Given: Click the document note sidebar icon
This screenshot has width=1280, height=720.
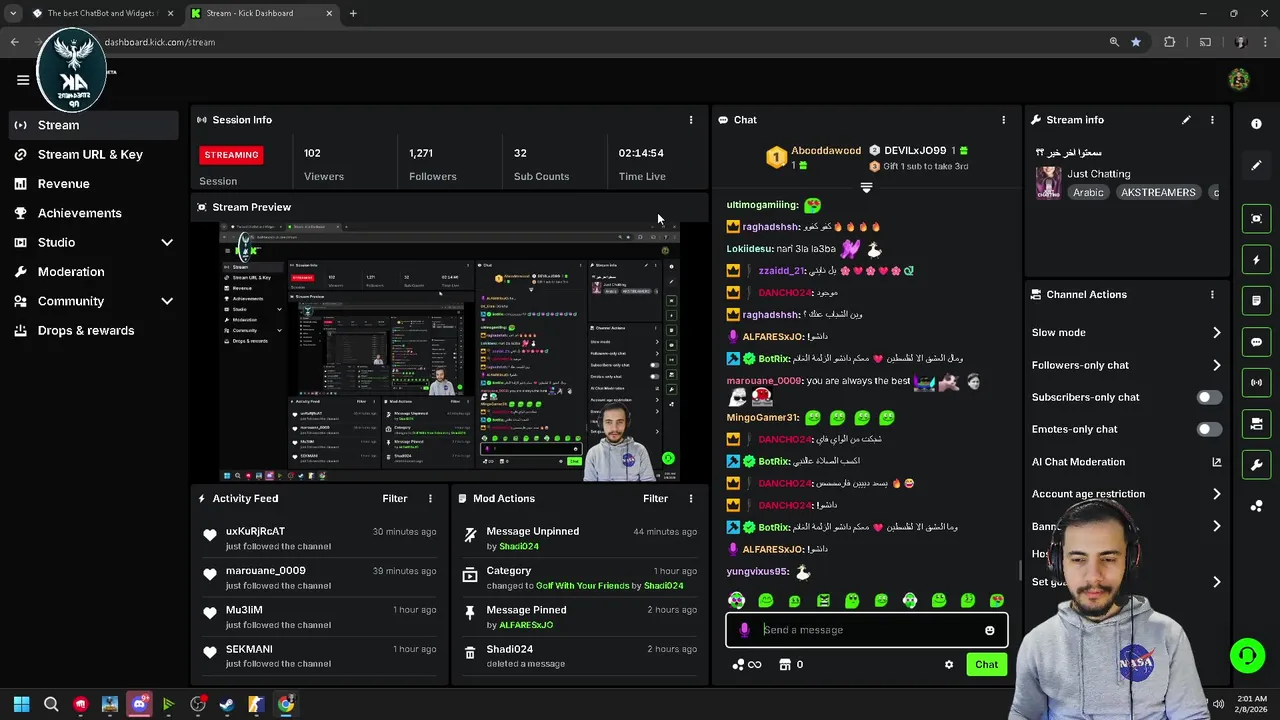Looking at the screenshot, I should pyautogui.click(x=1256, y=300).
